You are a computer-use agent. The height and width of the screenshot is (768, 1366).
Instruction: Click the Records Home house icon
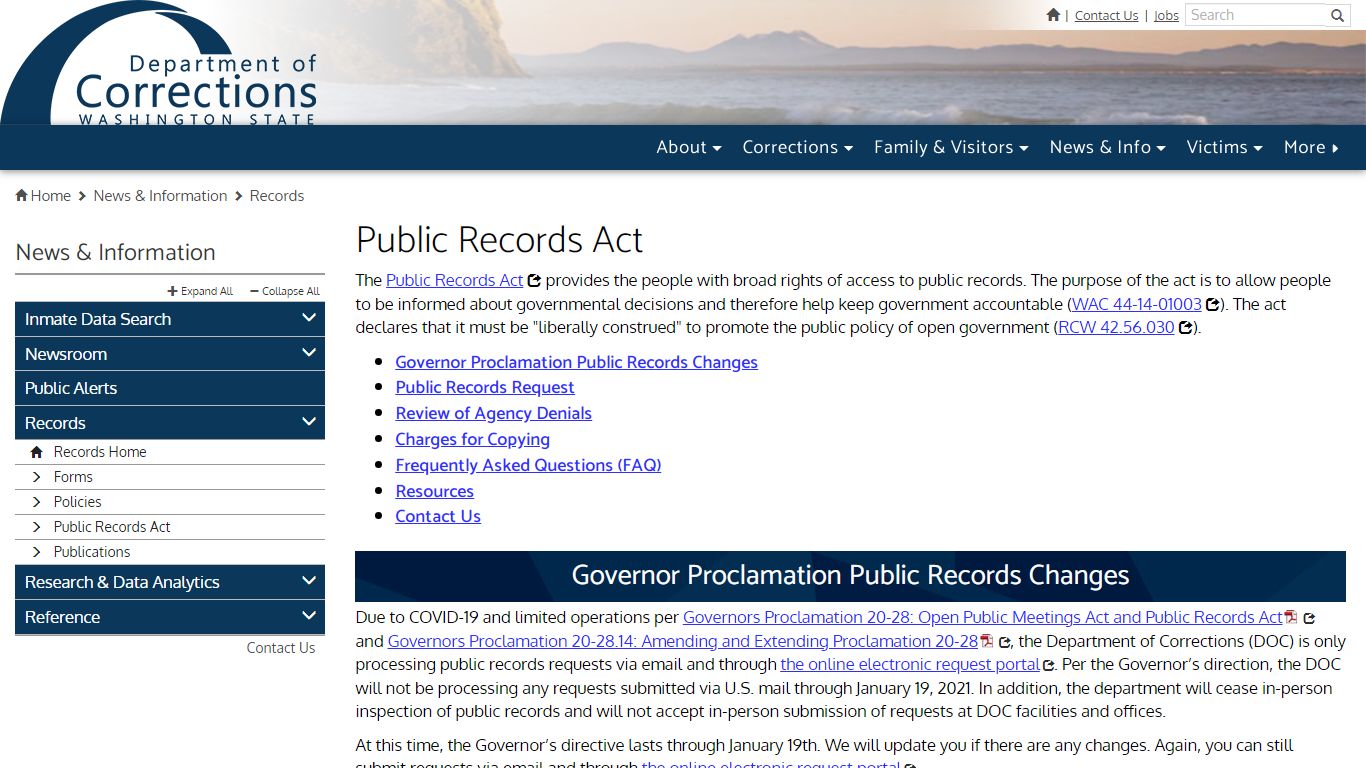point(37,452)
